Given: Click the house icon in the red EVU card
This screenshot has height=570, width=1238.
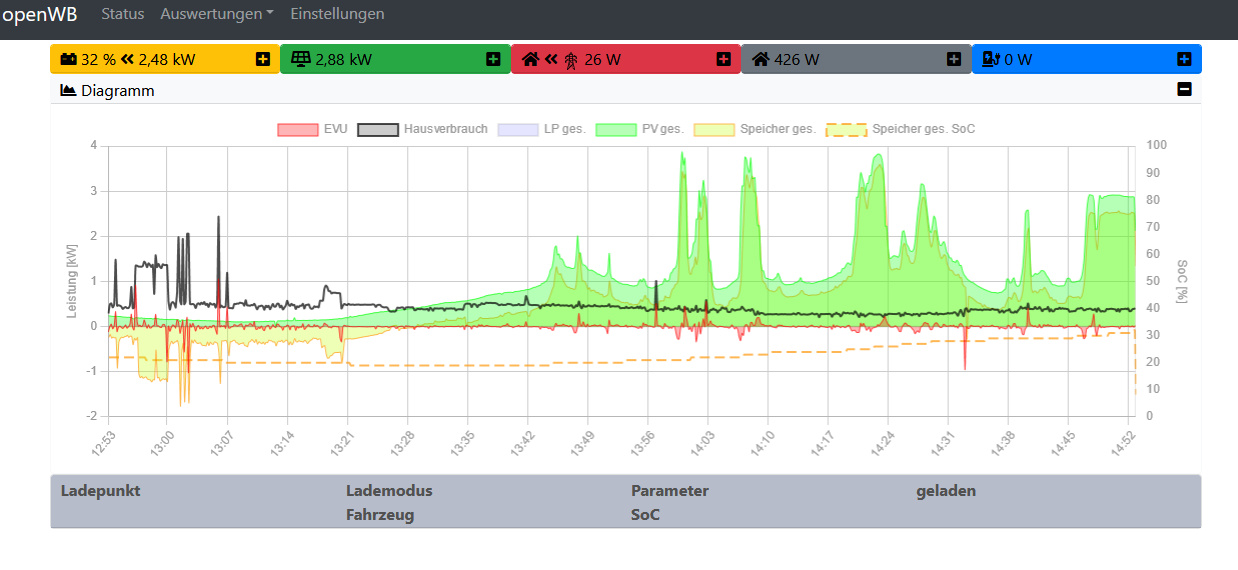Looking at the screenshot, I should pyautogui.click(x=531, y=59).
